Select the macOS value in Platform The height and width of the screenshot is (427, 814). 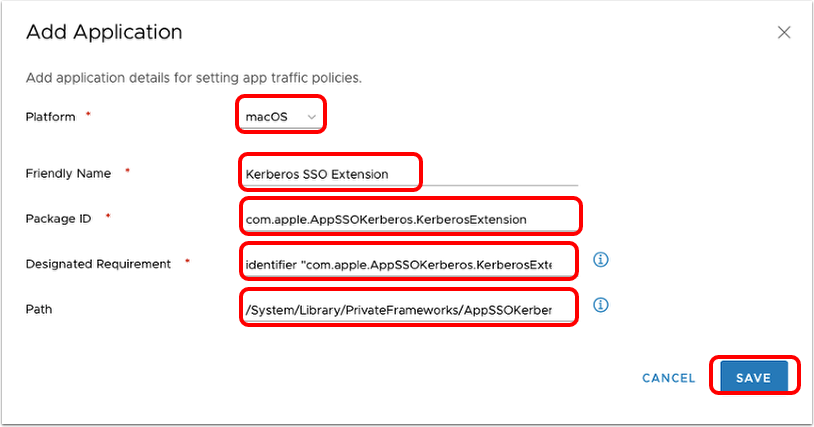pyautogui.click(x=267, y=118)
